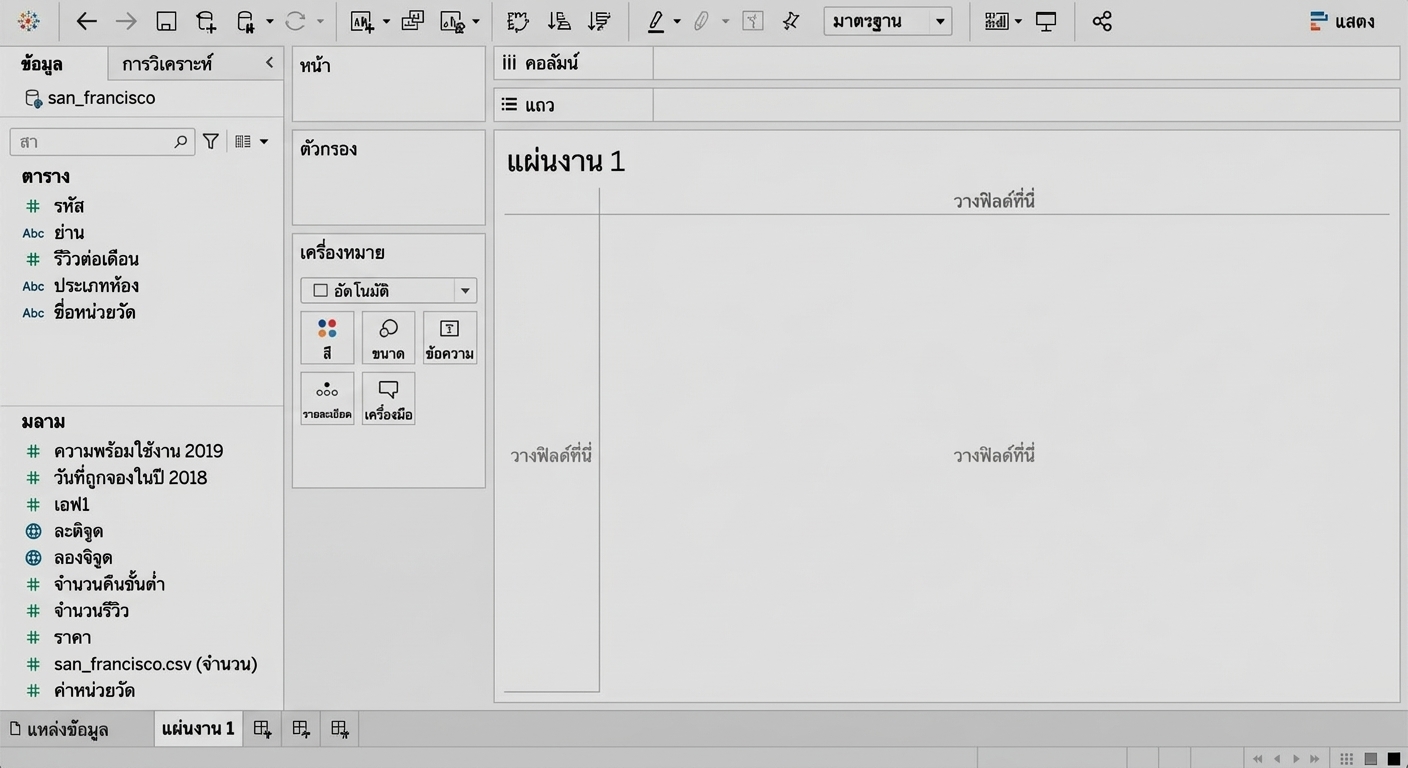Image resolution: width=1408 pixels, height=768 pixels.
Task: Sort ascending from toolbar
Action: pos(560,21)
